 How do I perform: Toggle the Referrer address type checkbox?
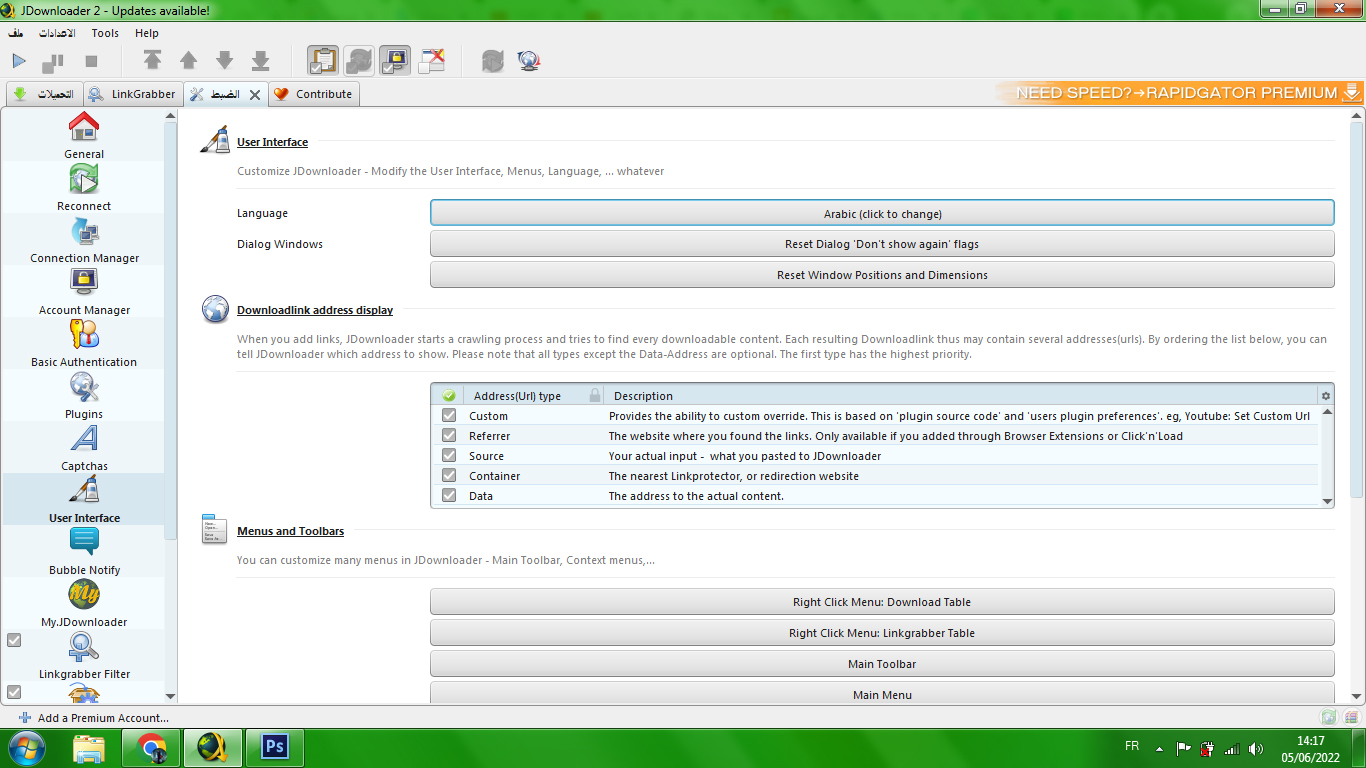coord(449,436)
